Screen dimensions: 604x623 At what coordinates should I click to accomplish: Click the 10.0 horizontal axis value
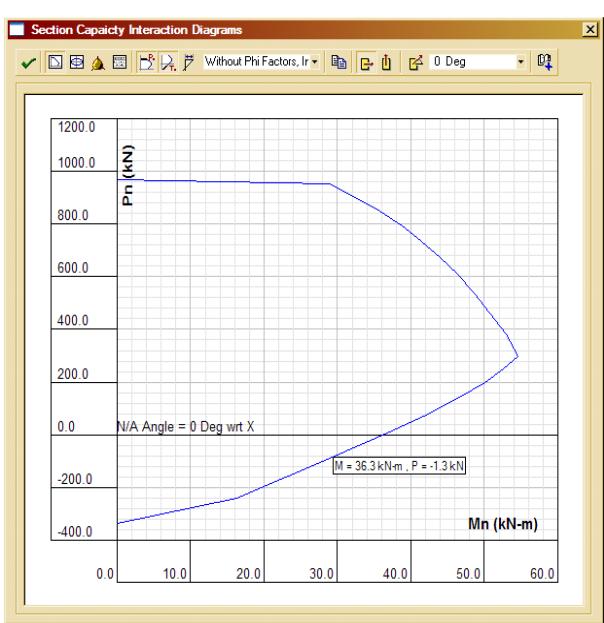175,574
